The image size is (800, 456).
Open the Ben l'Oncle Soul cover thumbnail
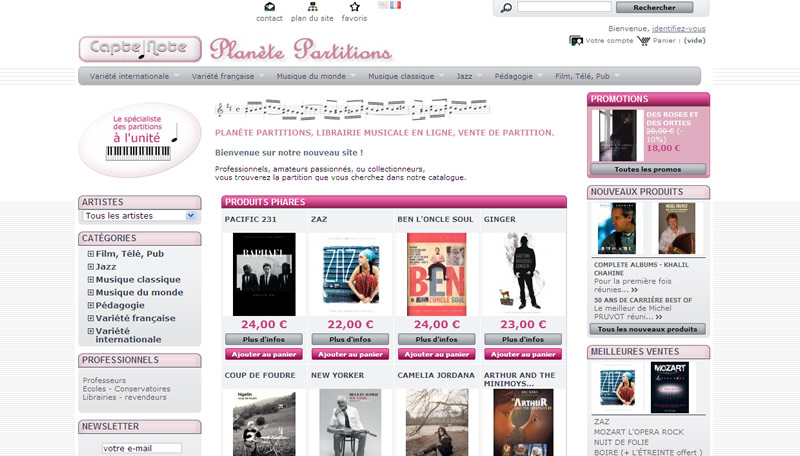point(436,274)
